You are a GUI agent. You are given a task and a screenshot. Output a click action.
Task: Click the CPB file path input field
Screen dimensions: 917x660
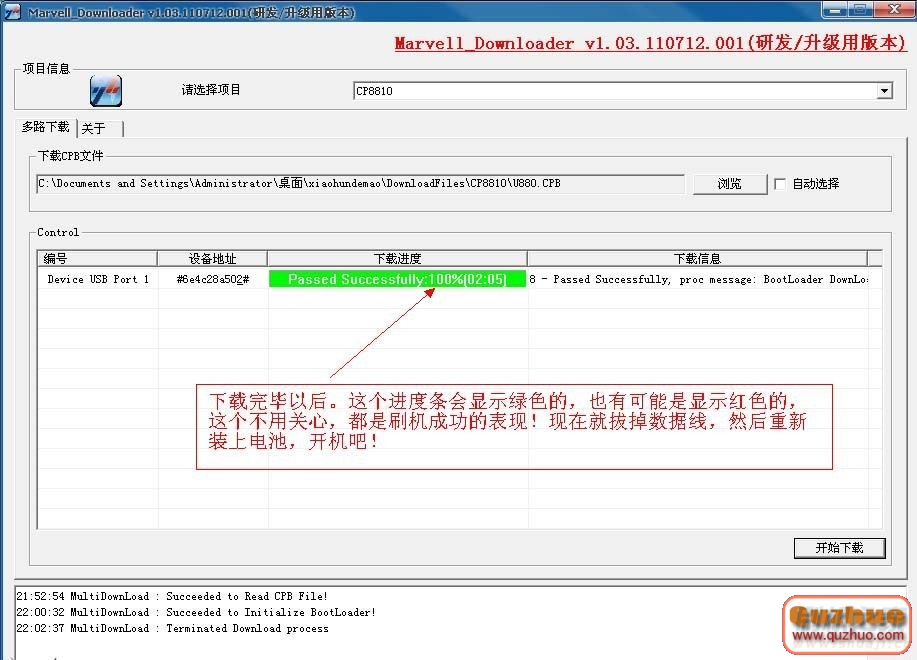(x=360, y=184)
